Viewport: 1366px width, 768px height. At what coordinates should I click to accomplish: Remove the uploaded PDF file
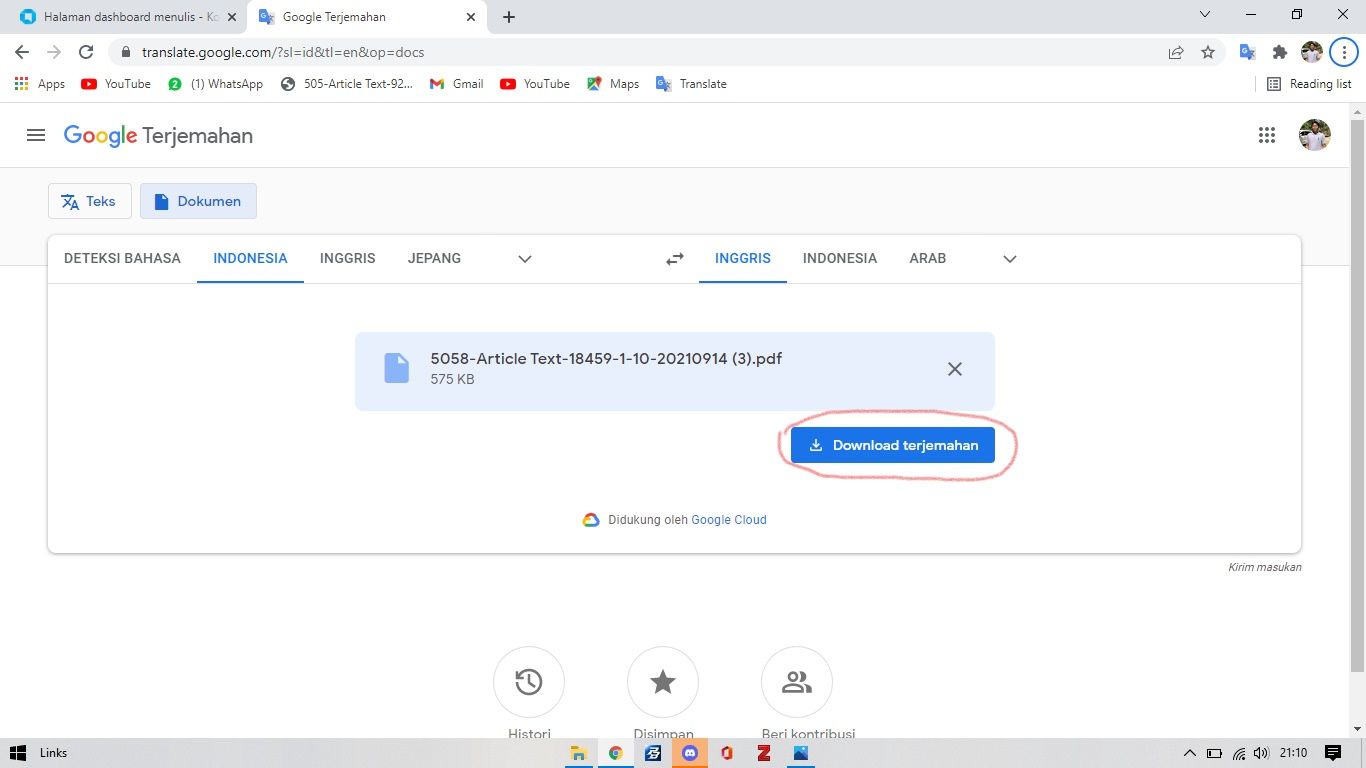(x=955, y=369)
